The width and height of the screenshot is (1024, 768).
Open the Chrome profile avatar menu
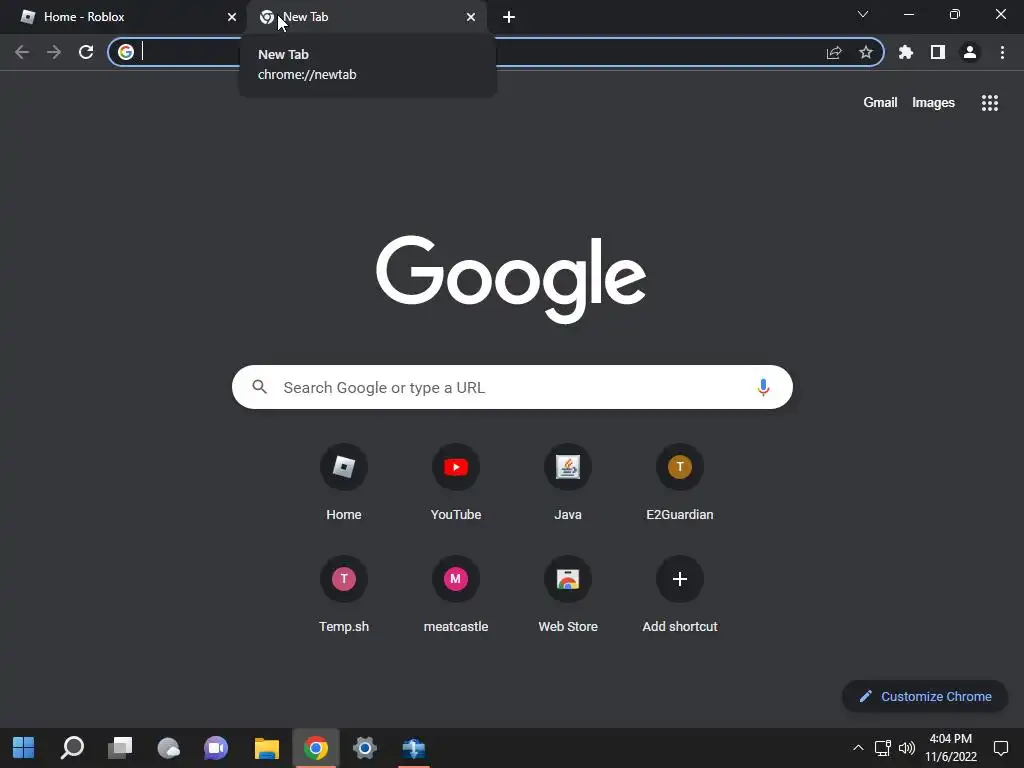click(x=970, y=52)
